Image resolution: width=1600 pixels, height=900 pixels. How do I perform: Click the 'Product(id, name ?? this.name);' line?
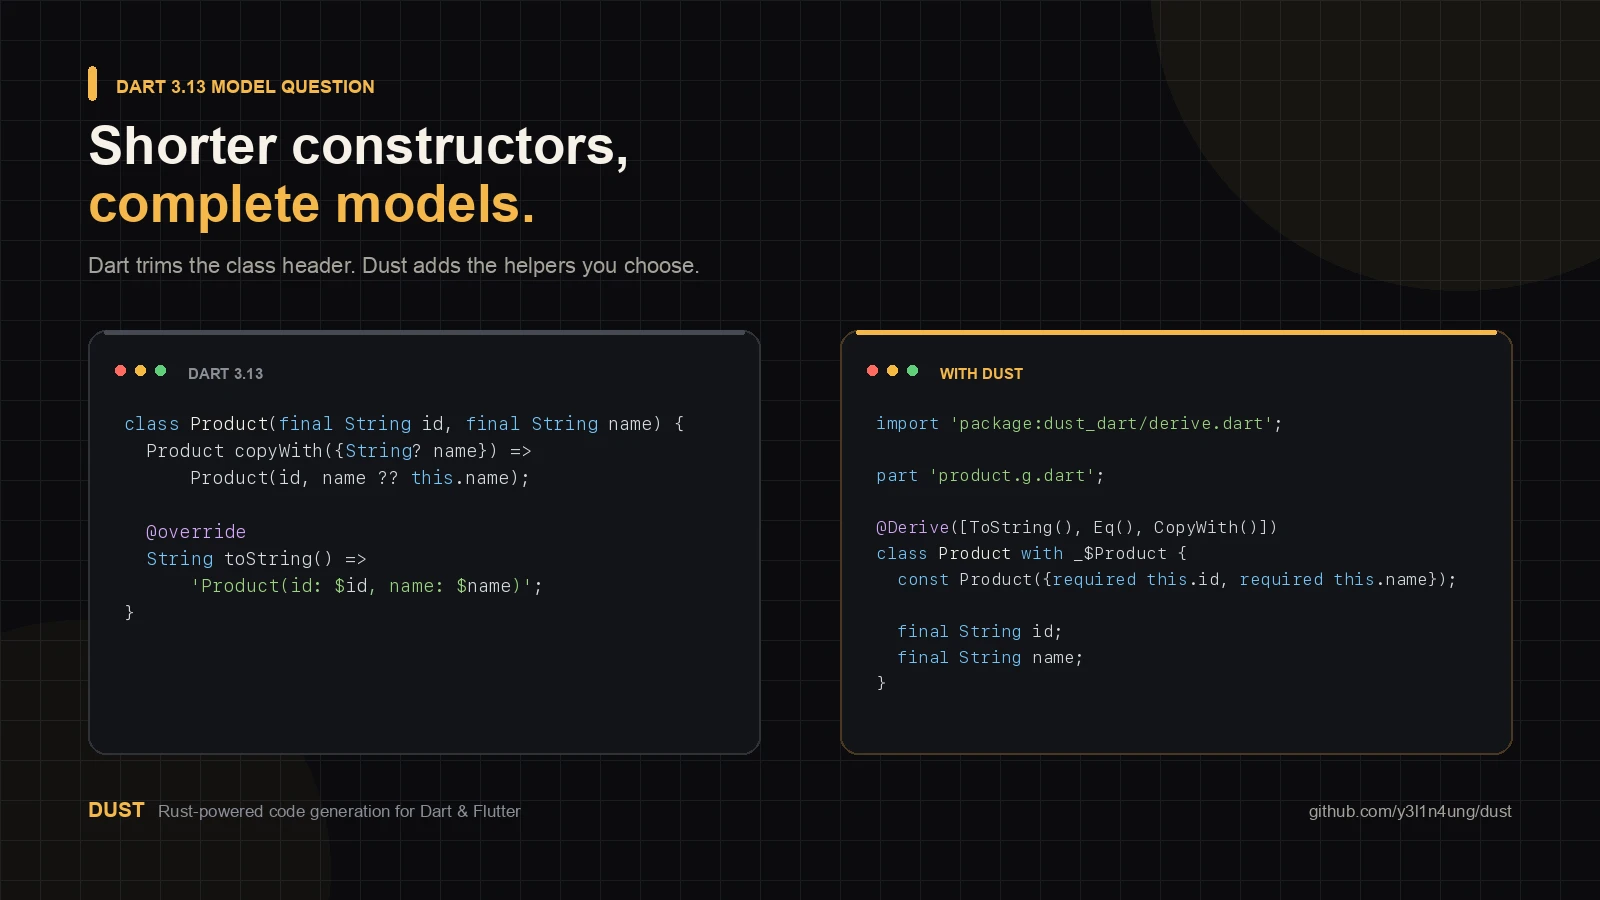click(x=360, y=478)
